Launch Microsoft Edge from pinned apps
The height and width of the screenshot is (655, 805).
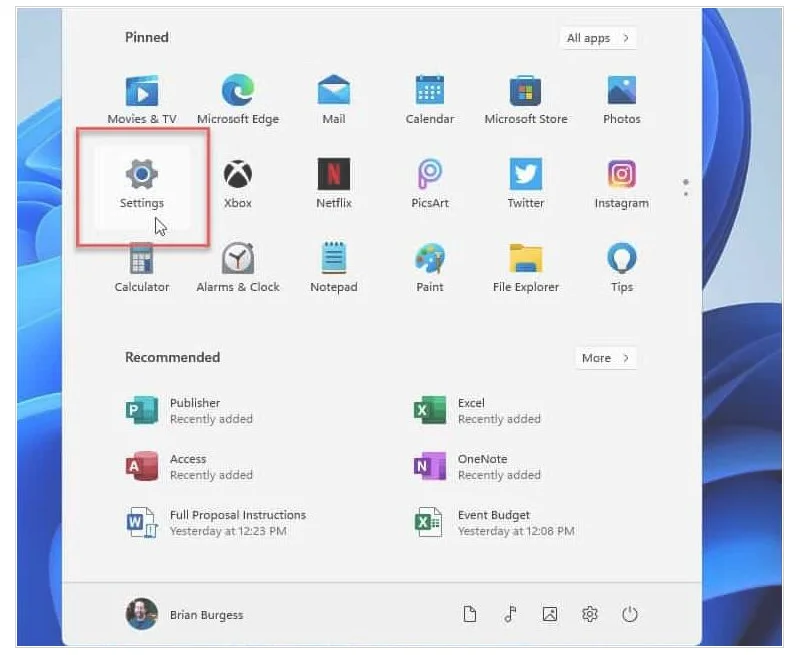tap(237, 99)
